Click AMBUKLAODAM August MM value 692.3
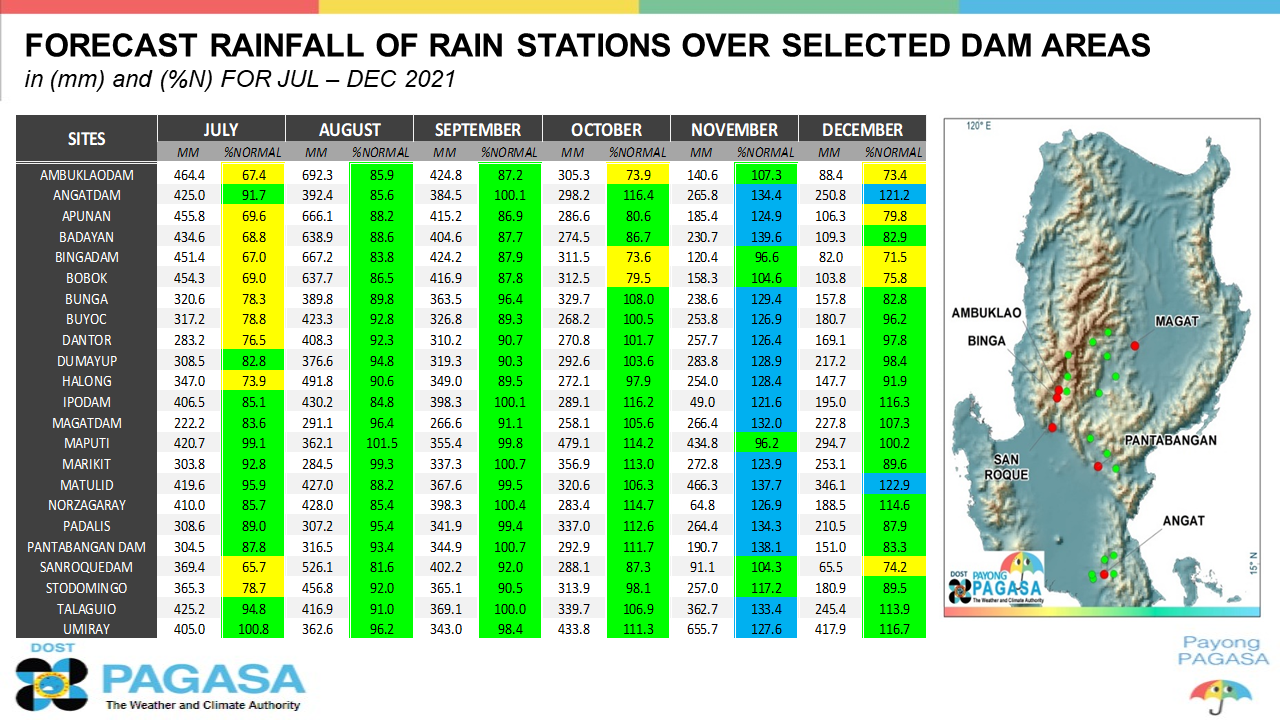The width and height of the screenshot is (1280, 720). 317,175
